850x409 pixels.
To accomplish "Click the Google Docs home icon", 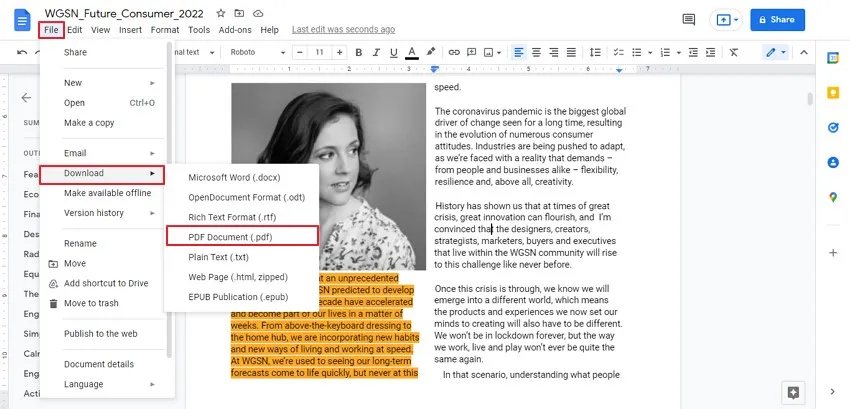I will 22,21.
